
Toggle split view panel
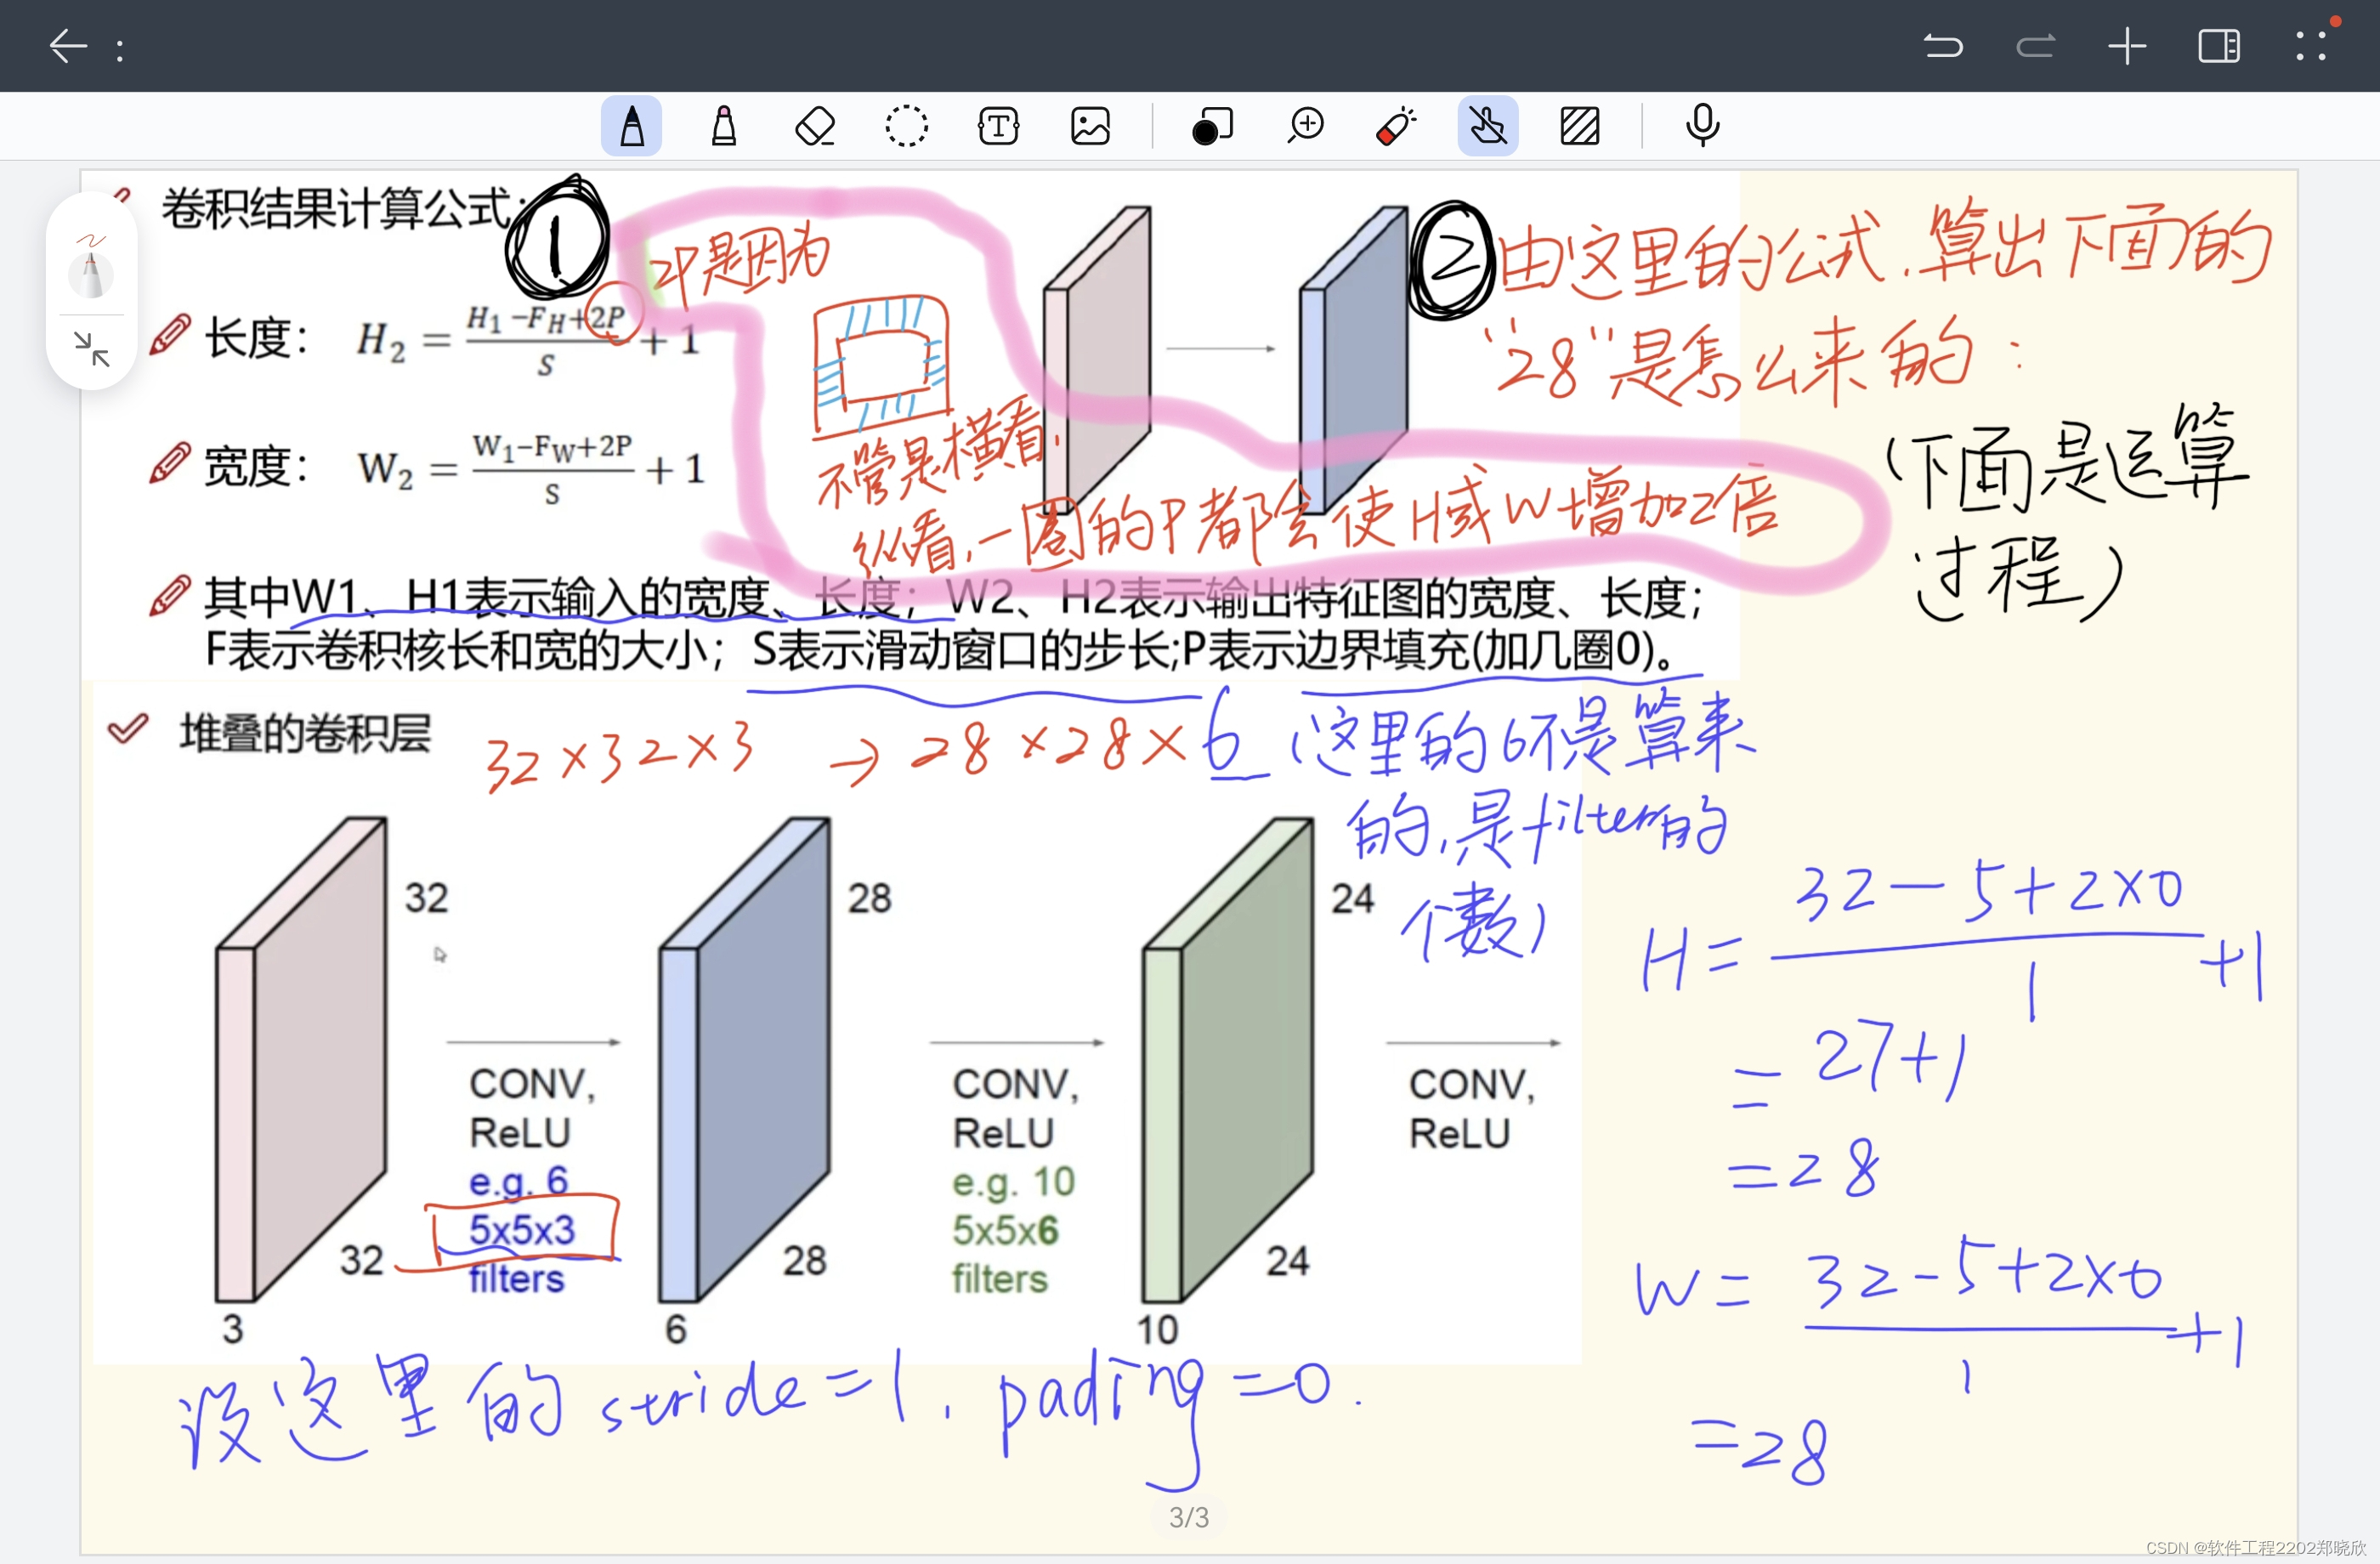2218,46
